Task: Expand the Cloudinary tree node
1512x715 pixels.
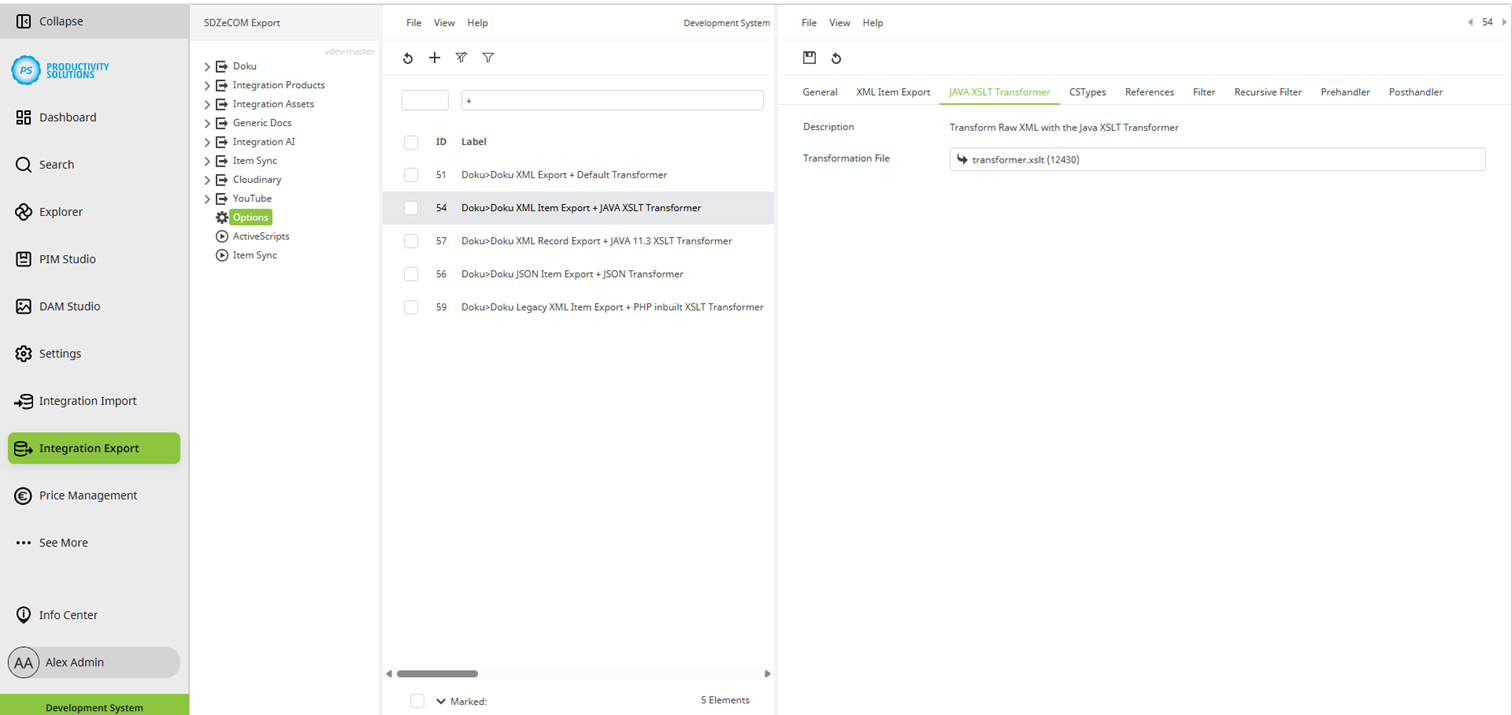Action: pos(206,179)
